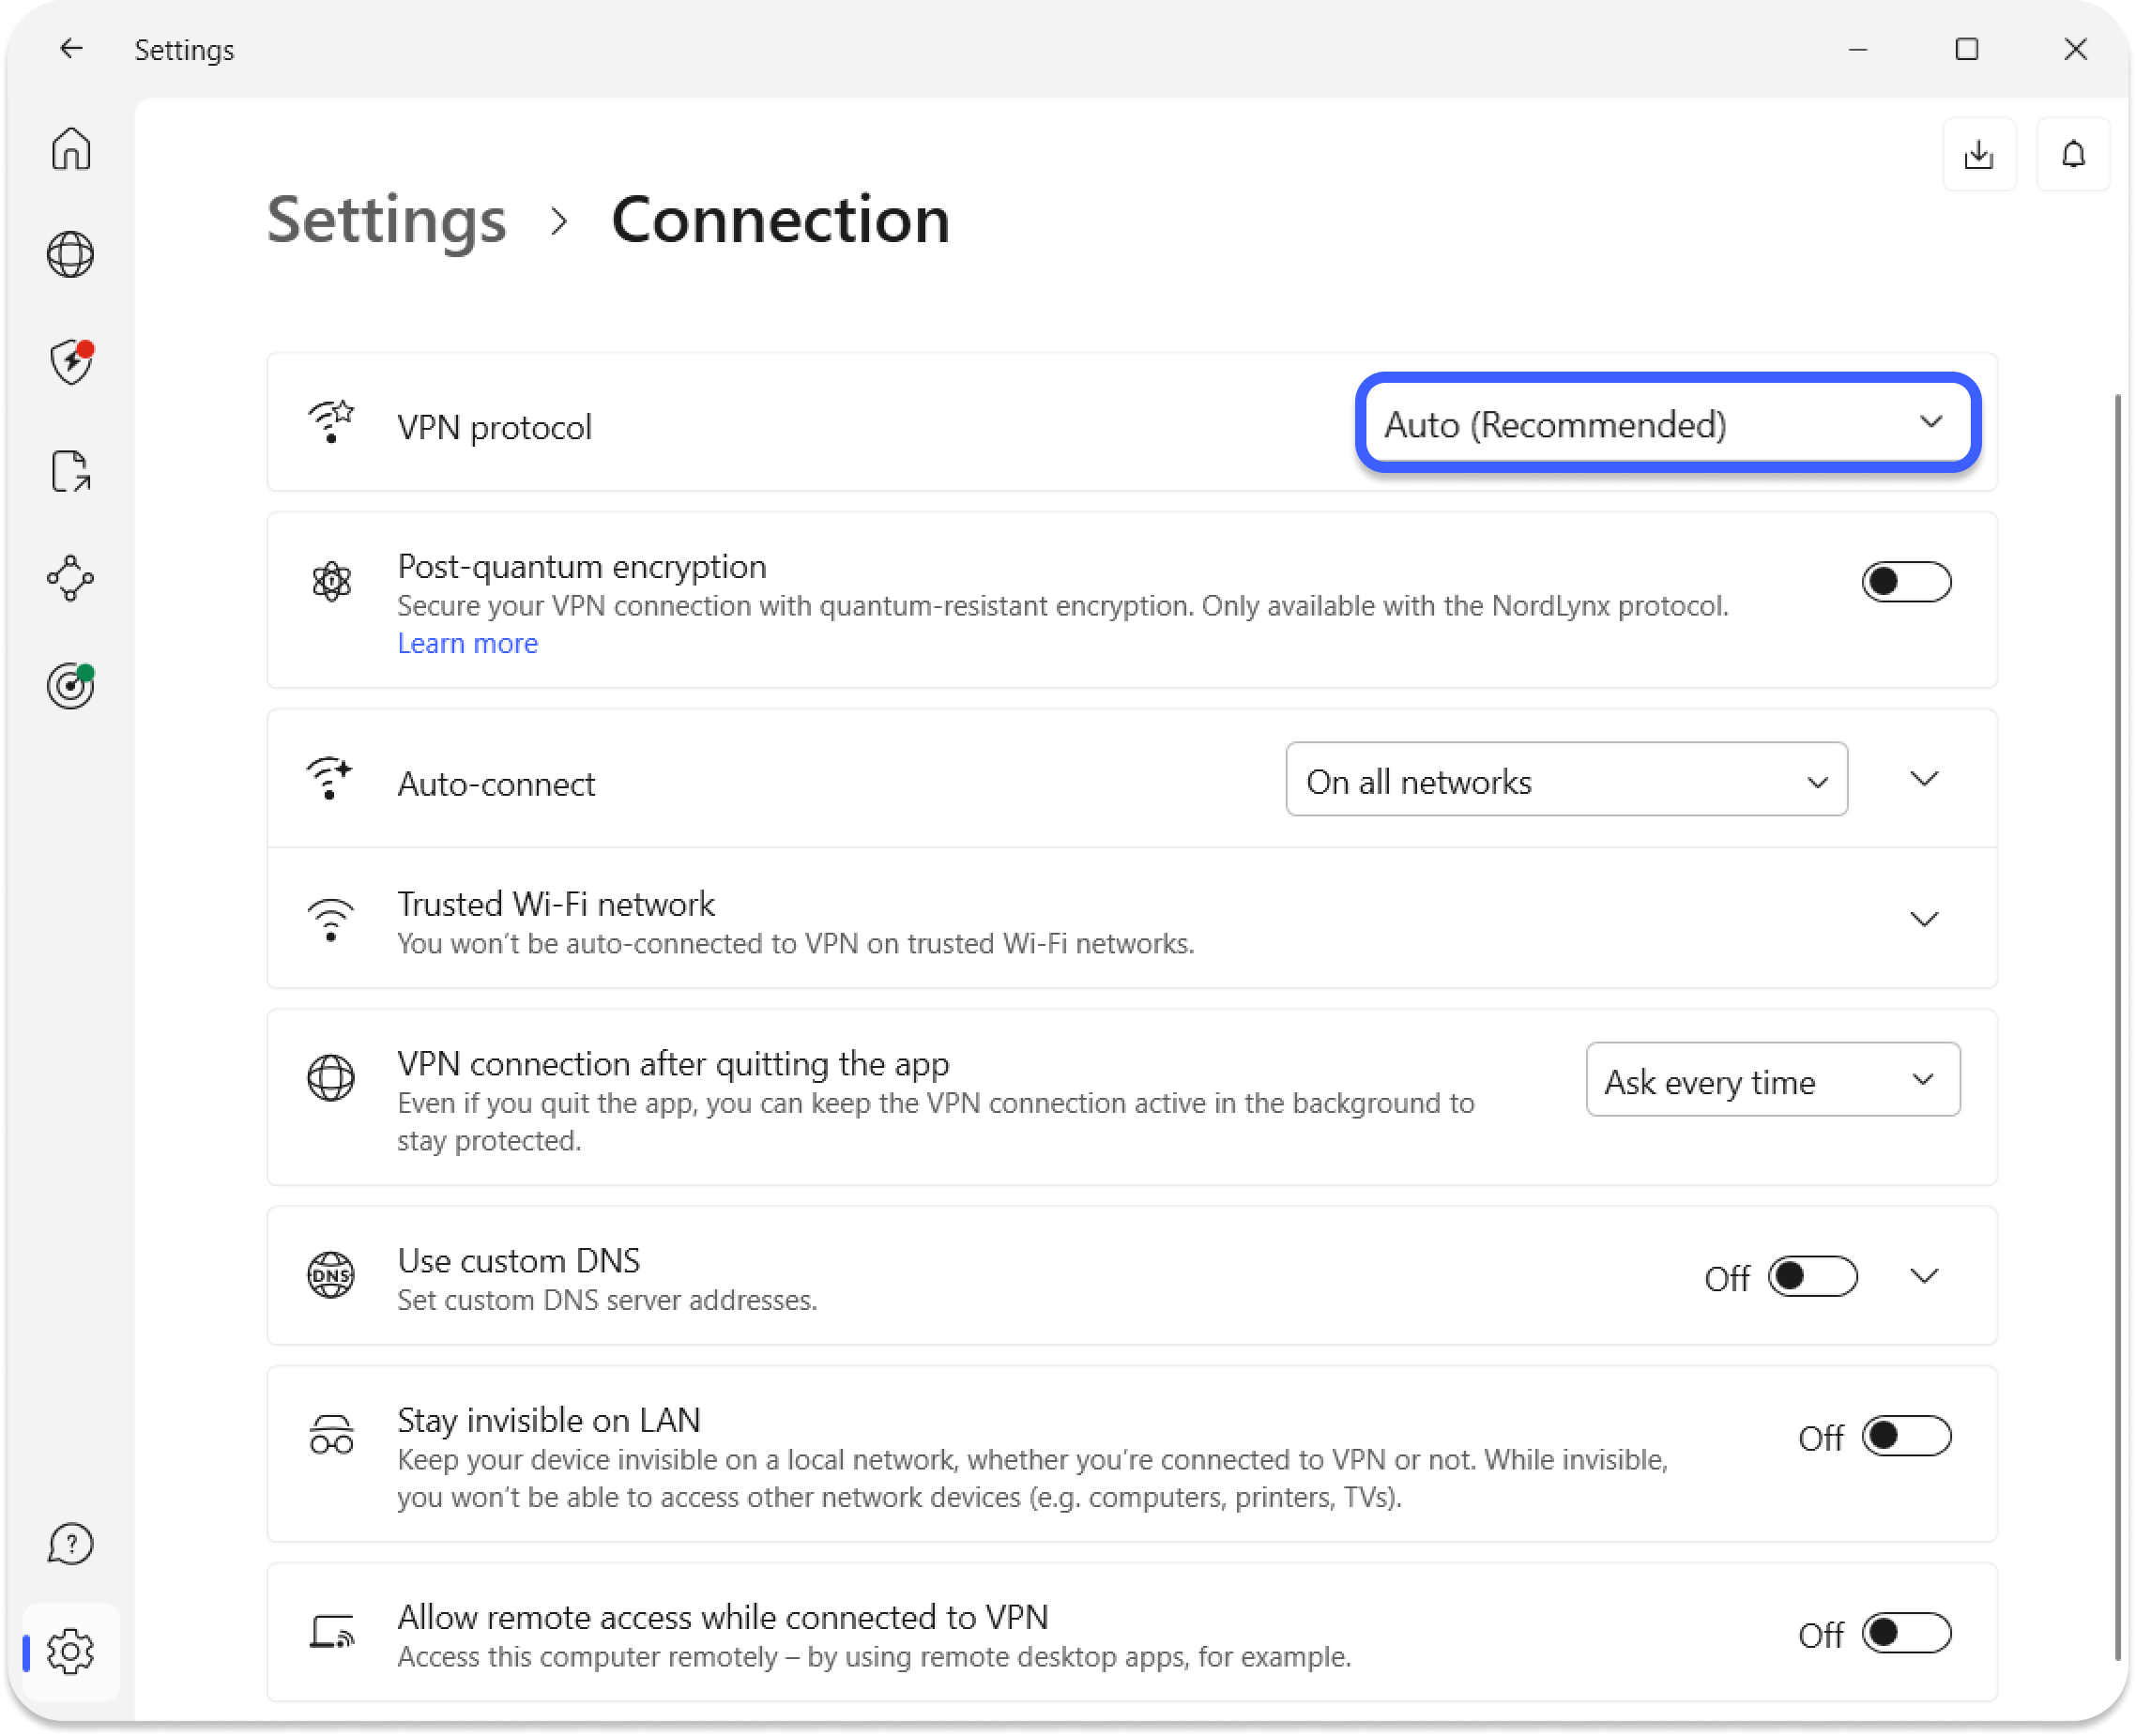Toggle Allow remote access while connected
This screenshot has height=1736, width=2136.
(1905, 1634)
